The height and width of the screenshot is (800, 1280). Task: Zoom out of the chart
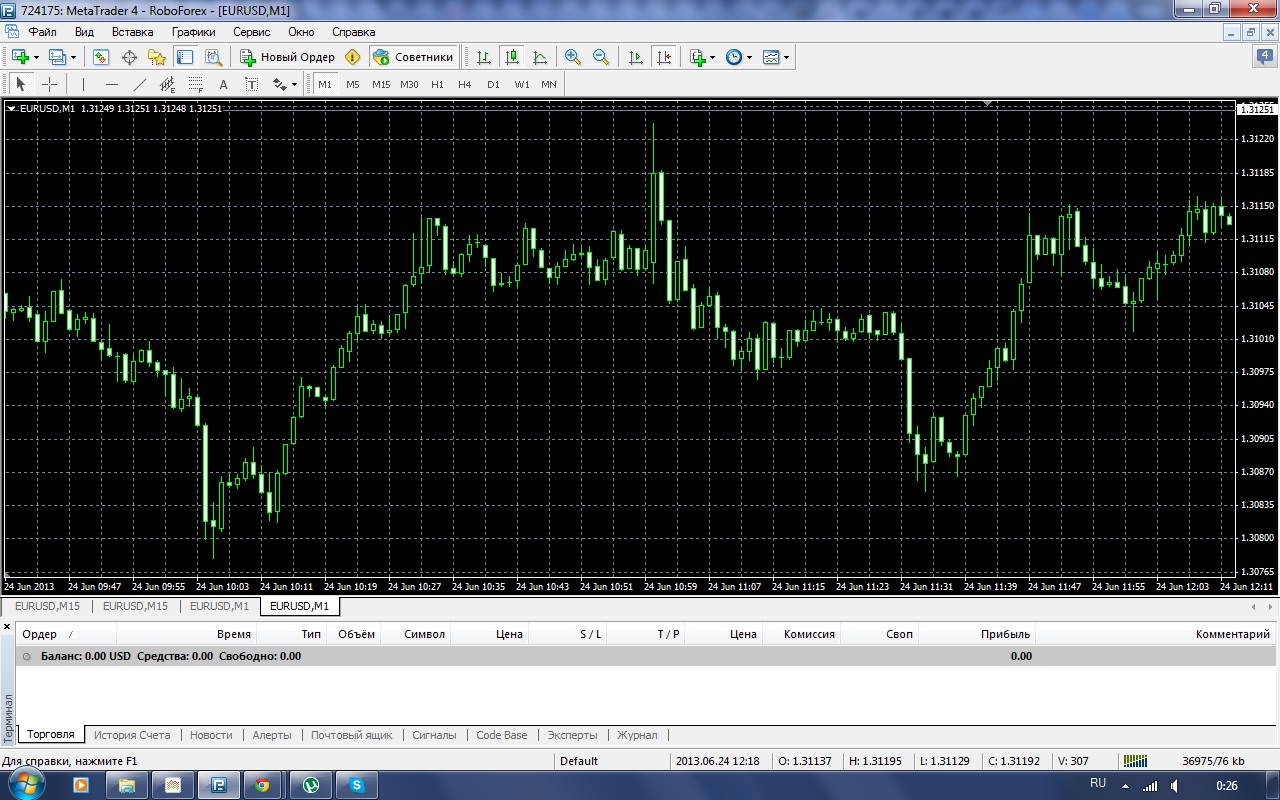[x=601, y=57]
